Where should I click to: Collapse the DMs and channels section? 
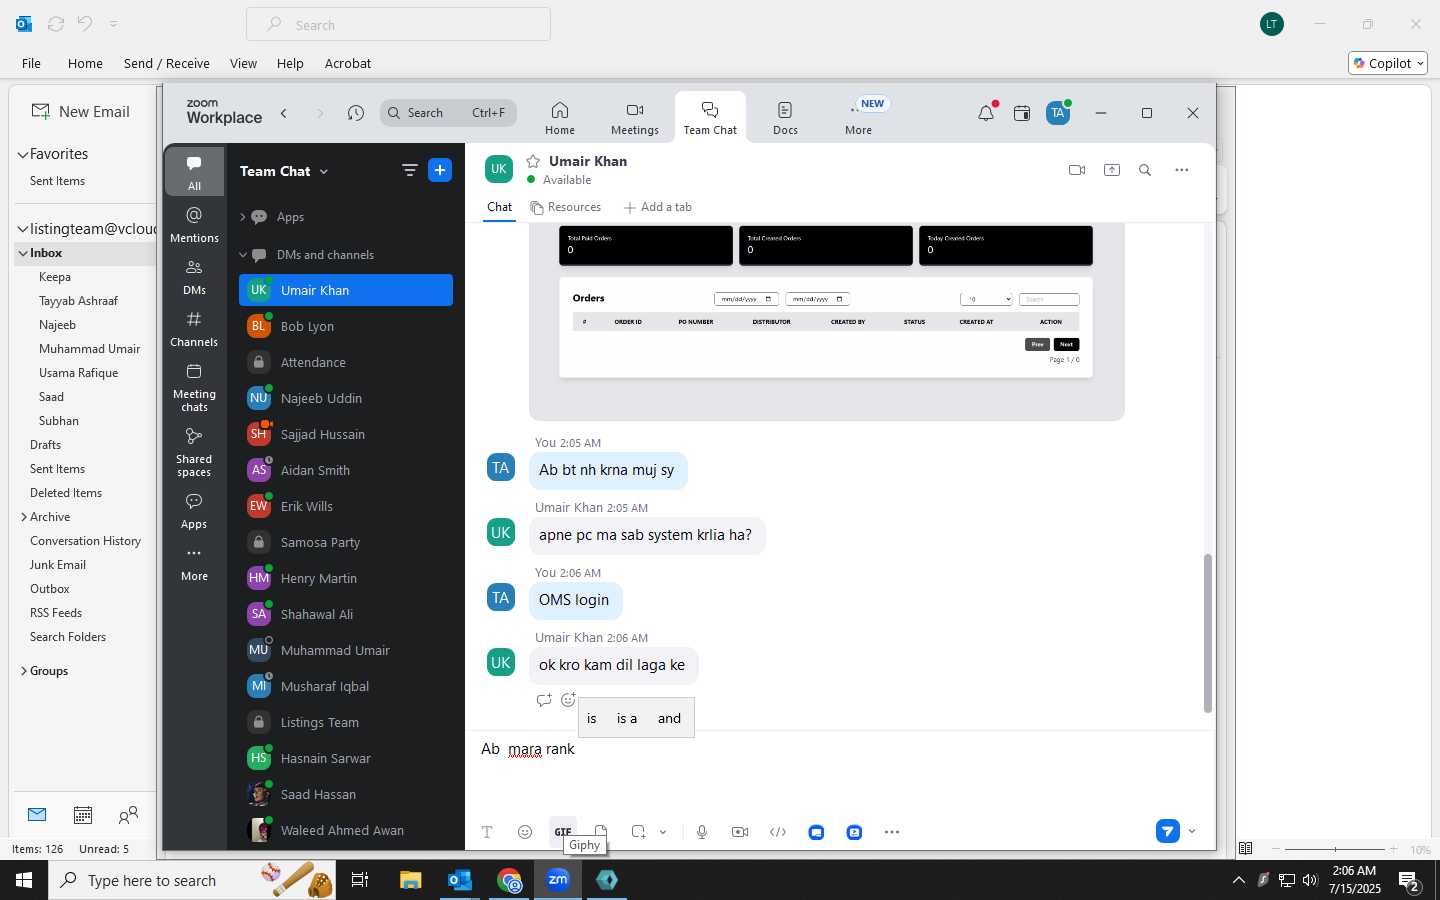pyautogui.click(x=242, y=255)
